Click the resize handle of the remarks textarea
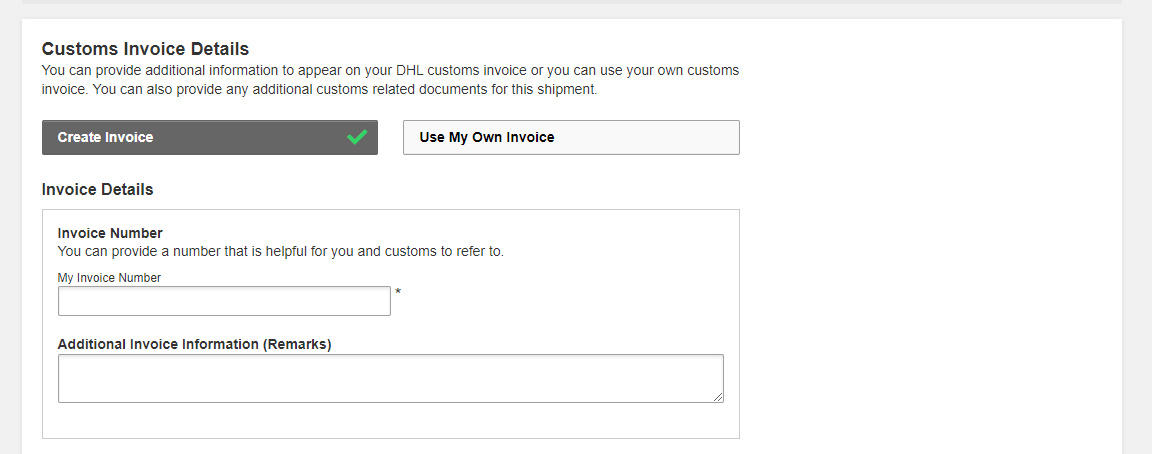1152x454 pixels. tap(718, 397)
